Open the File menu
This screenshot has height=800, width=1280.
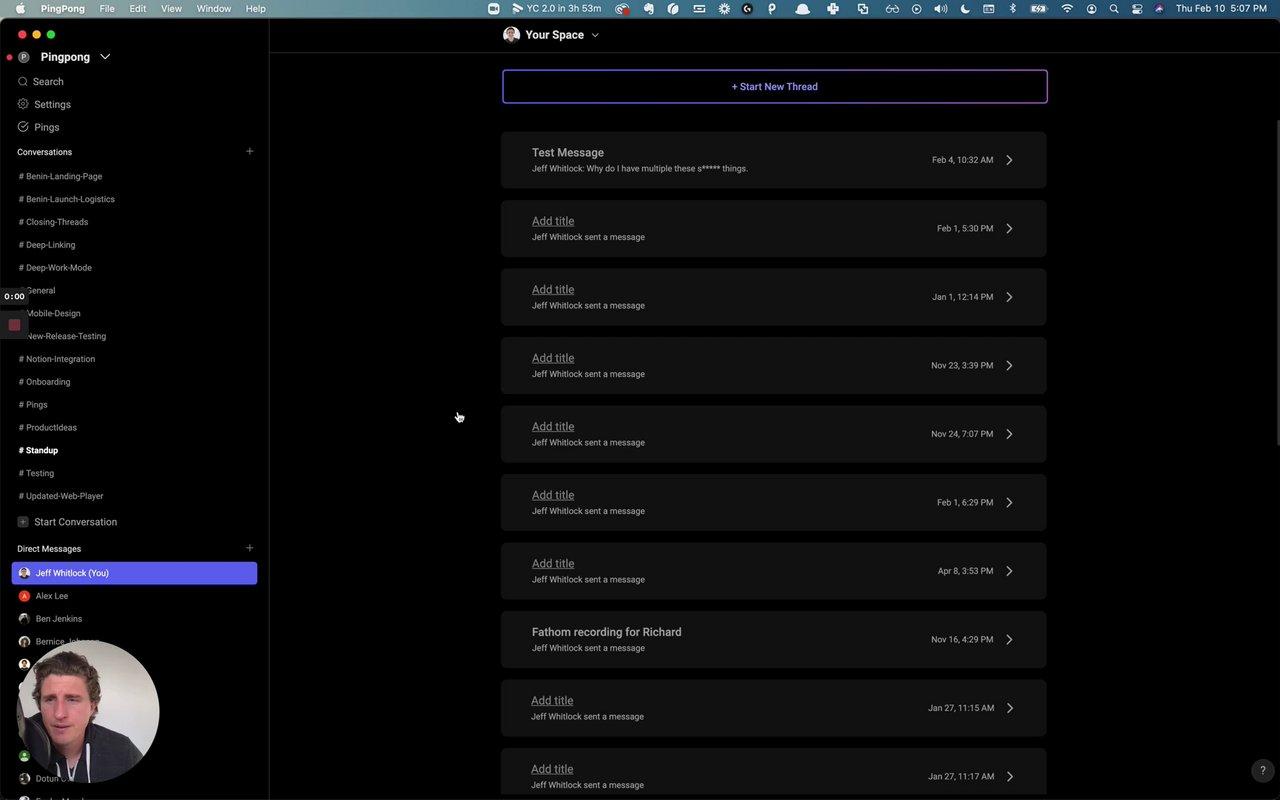[107, 8]
